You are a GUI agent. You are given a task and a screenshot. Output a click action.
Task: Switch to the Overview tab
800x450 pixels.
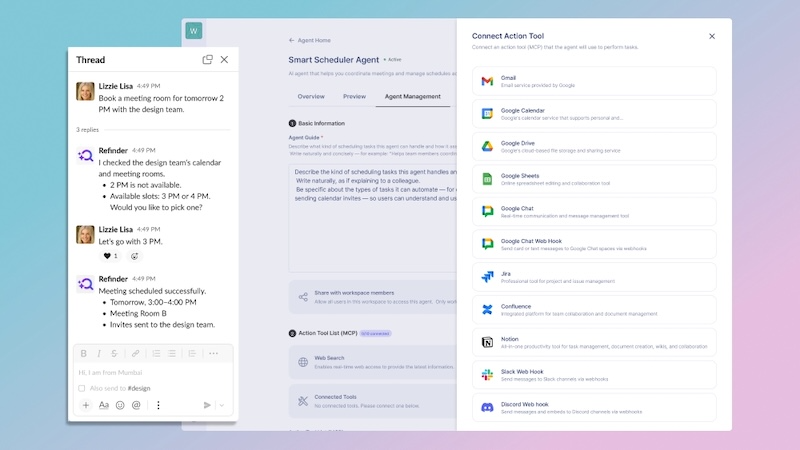pyautogui.click(x=310, y=97)
